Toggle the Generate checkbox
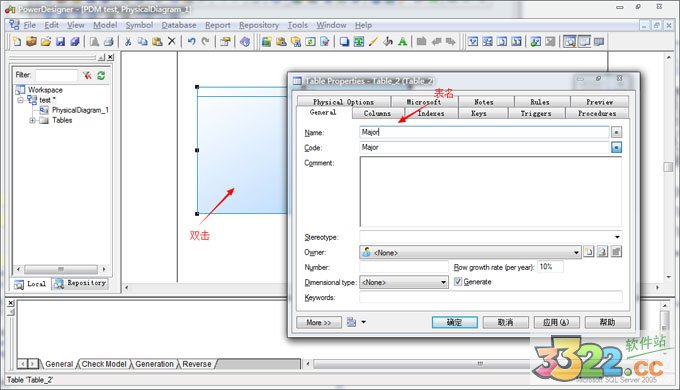The height and width of the screenshot is (390, 680). (x=458, y=282)
